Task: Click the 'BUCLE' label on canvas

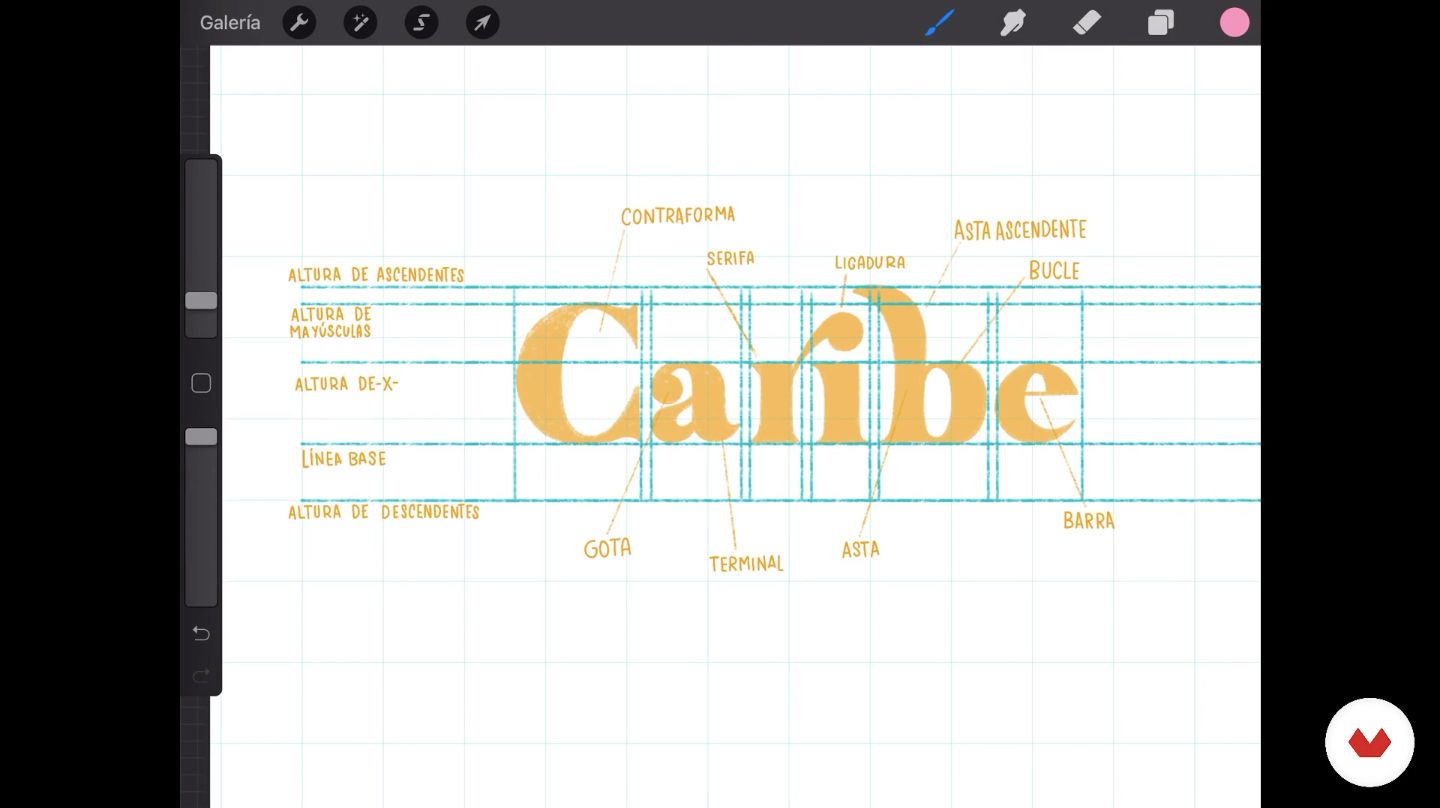Action: (1054, 271)
